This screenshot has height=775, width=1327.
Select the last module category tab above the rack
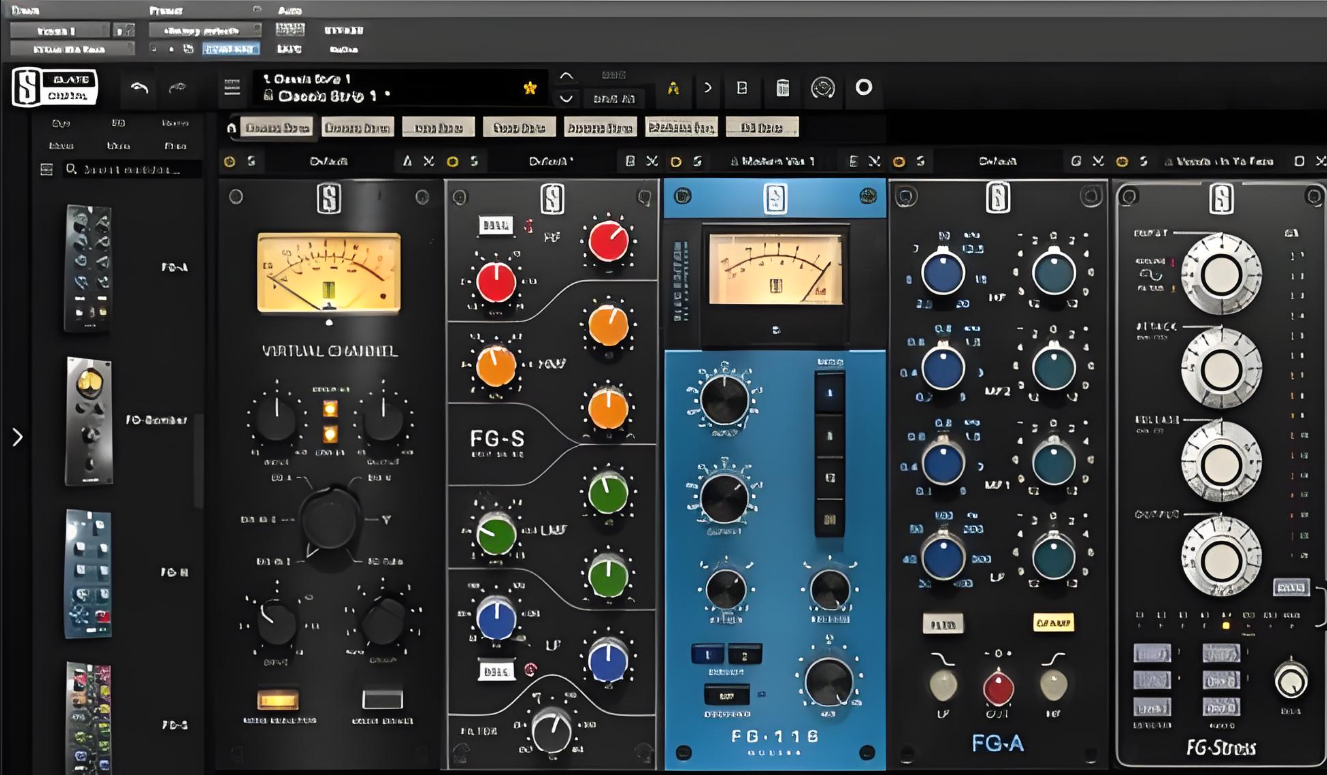point(762,128)
